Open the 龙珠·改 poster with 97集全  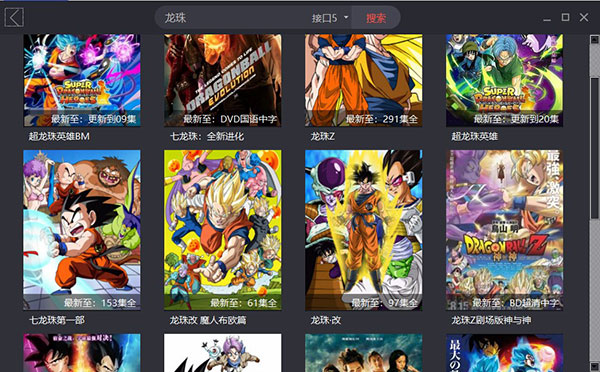[364, 230]
